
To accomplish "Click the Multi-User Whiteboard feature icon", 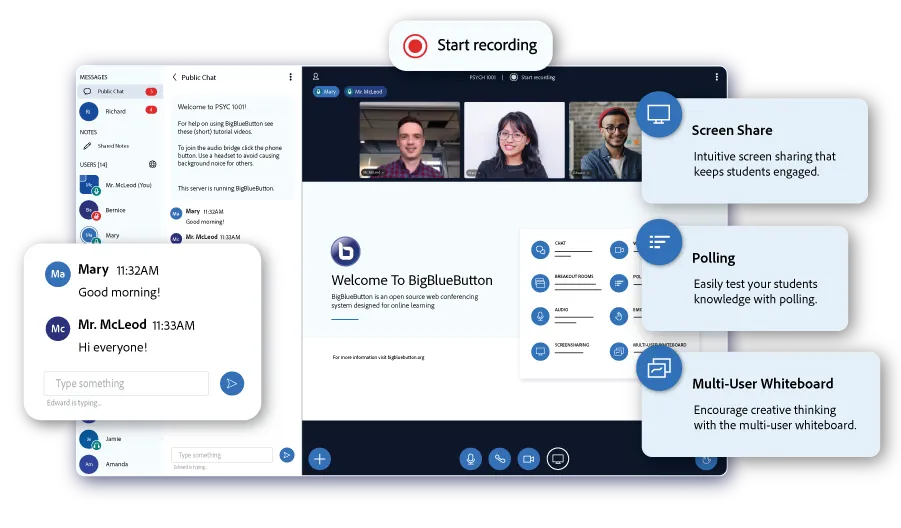I will click(659, 368).
